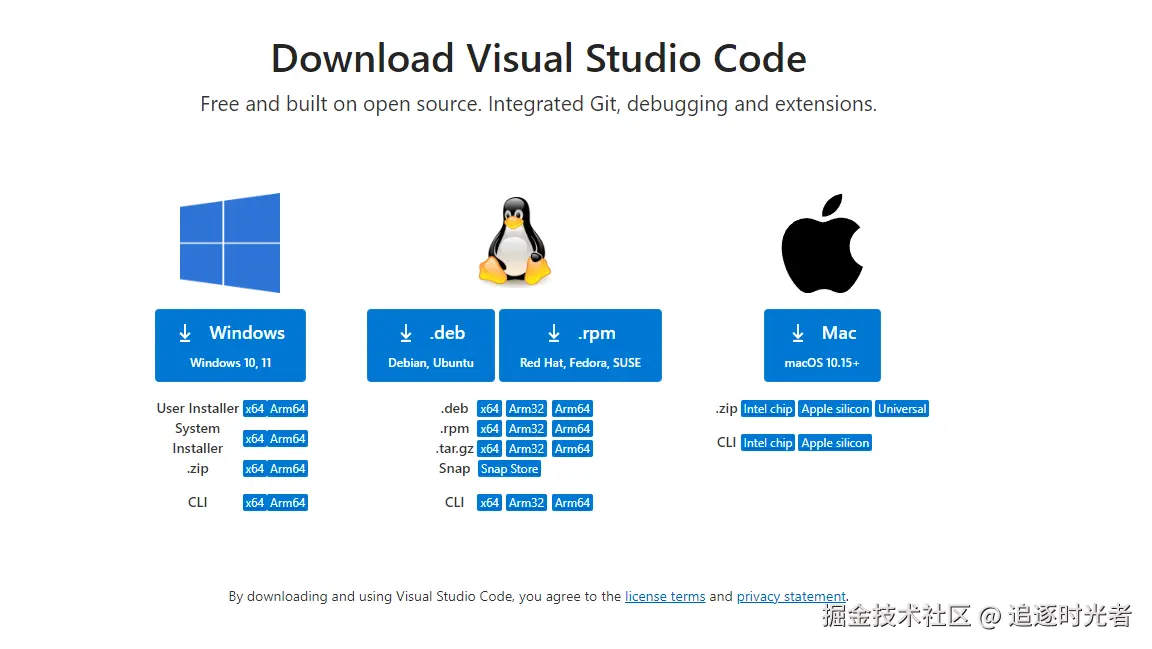Click the Windows logo icon

(x=230, y=243)
